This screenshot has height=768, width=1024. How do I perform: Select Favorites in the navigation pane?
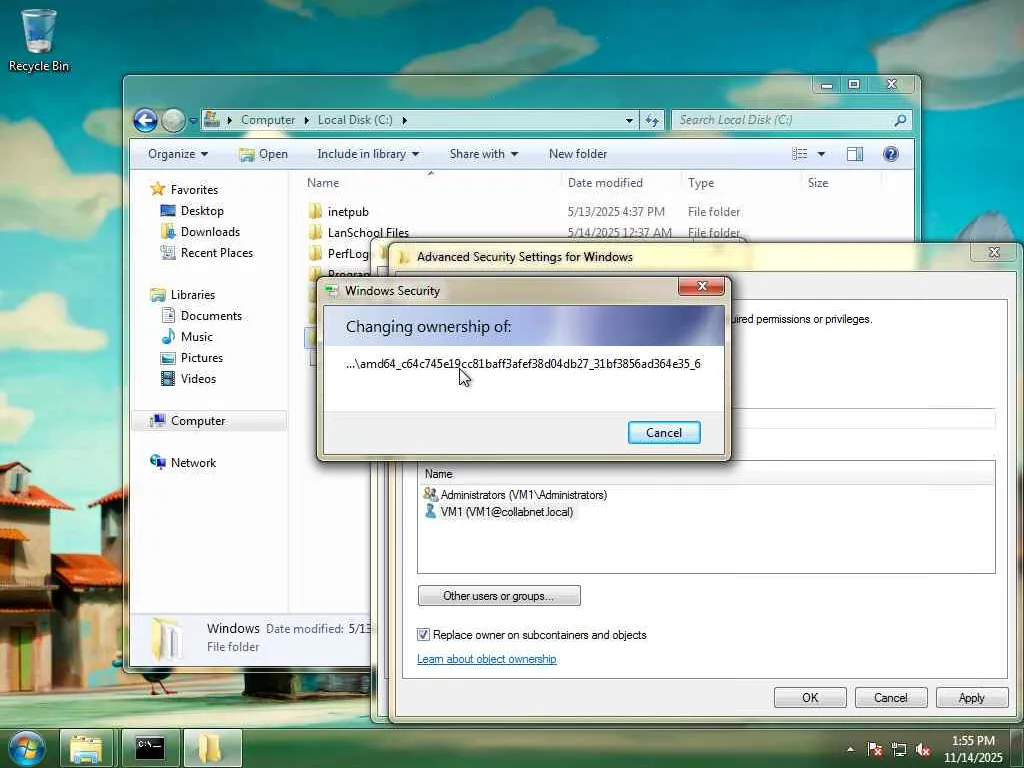[x=194, y=190]
